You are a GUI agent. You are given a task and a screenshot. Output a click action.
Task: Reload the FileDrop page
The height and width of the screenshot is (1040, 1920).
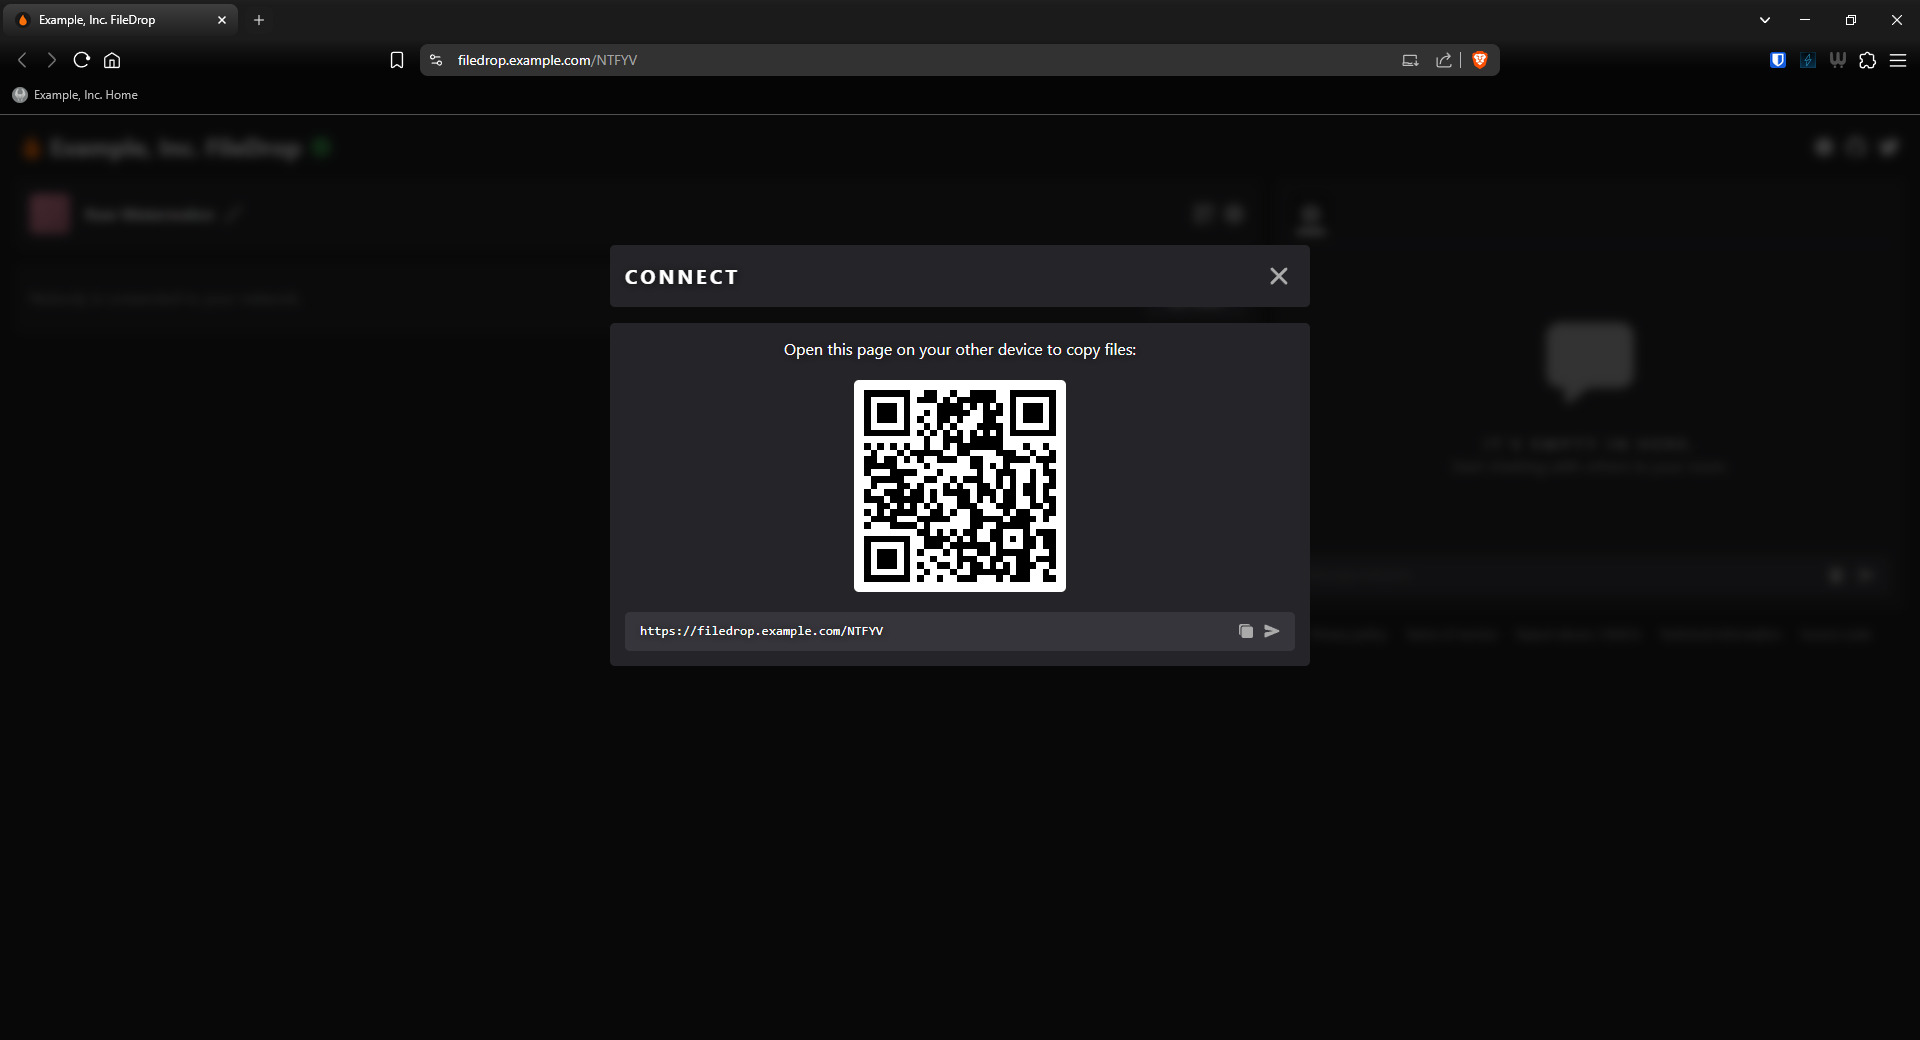[82, 60]
